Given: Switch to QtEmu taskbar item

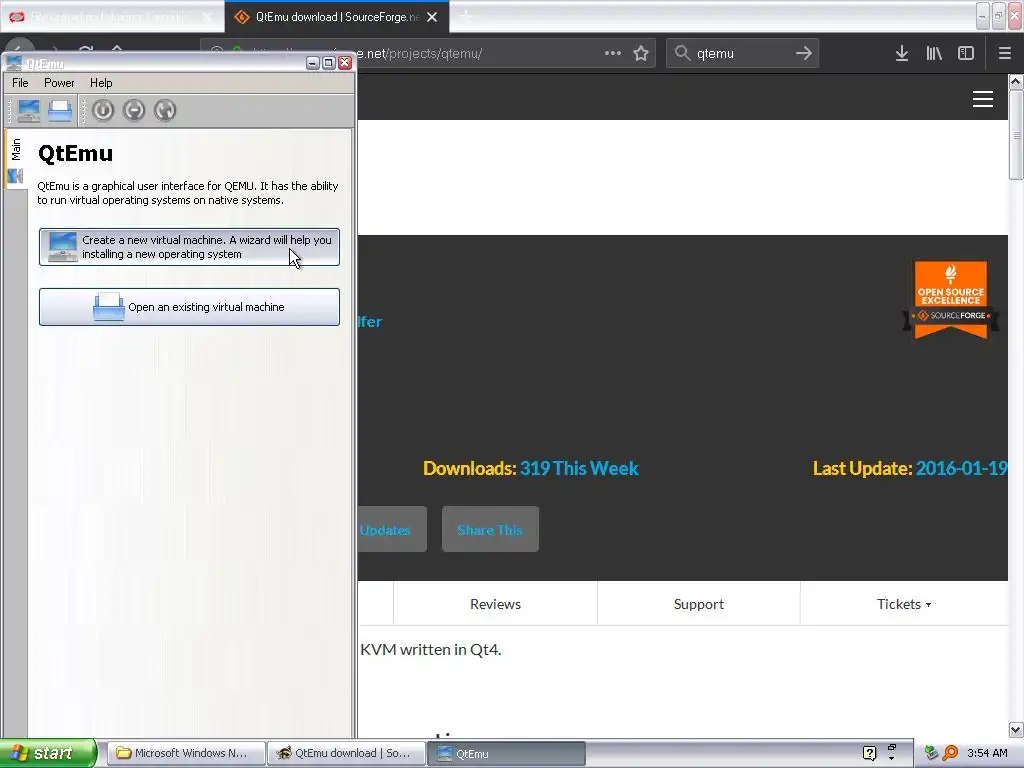Looking at the screenshot, I should coord(506,754).
